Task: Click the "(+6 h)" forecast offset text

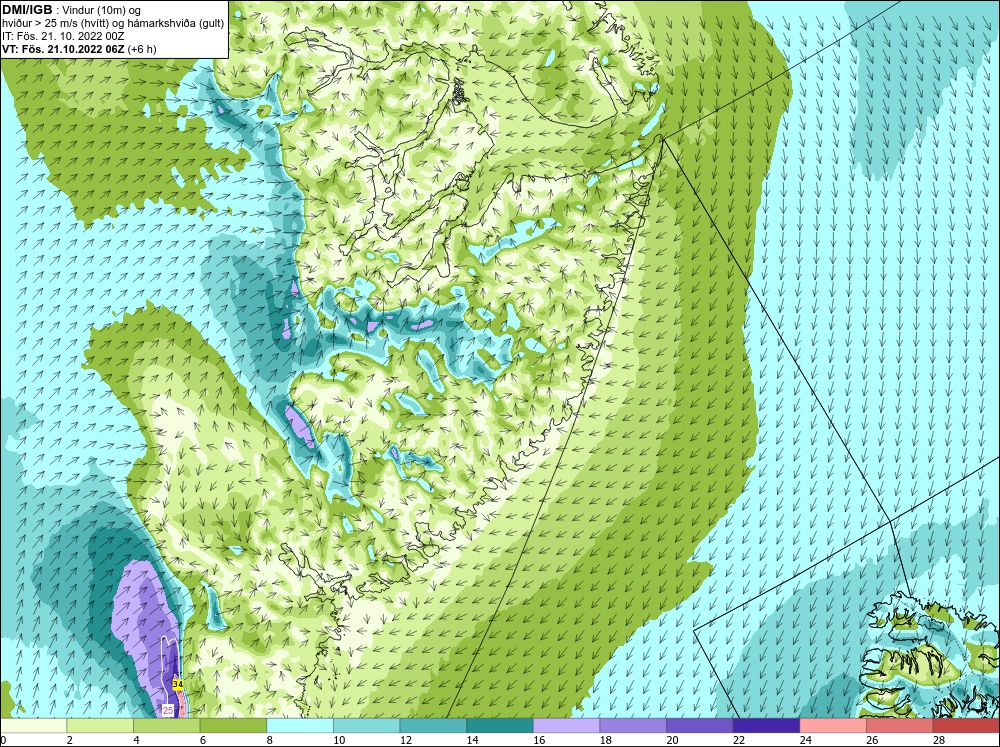Action: coord(142,49)
